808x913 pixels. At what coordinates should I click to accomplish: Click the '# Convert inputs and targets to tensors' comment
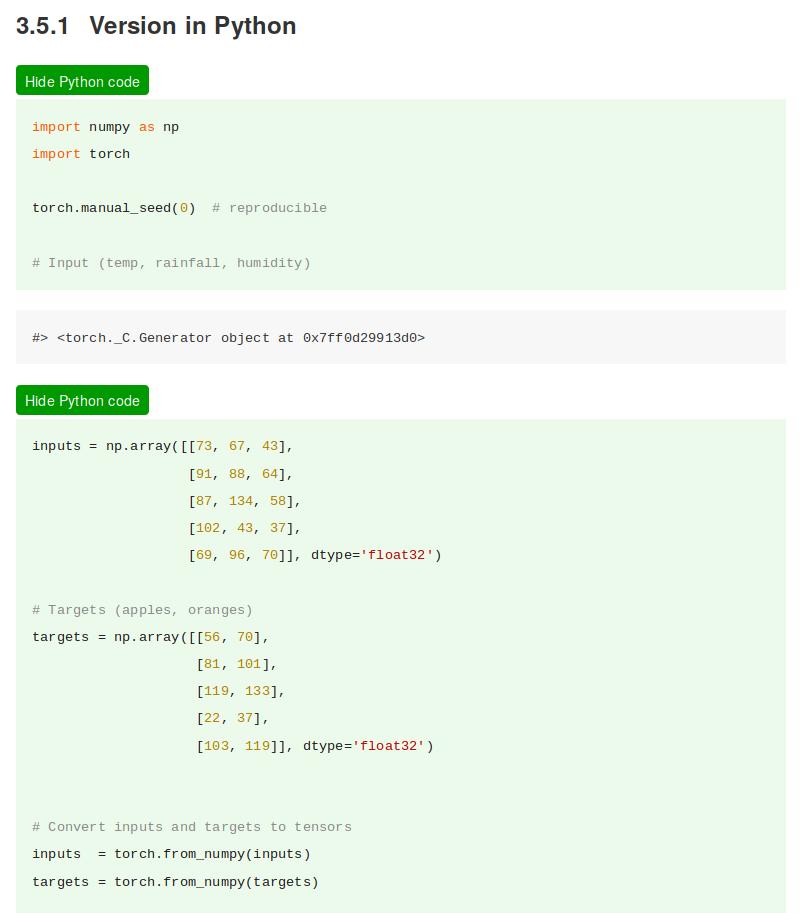(x=192, y=827)
